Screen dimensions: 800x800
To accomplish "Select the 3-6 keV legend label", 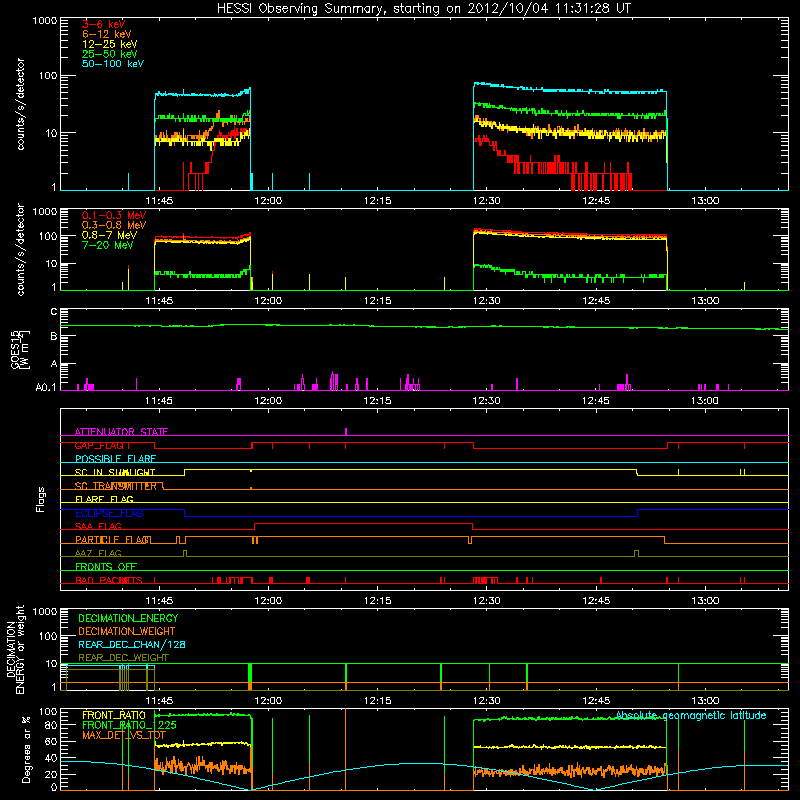I will coord(104,24).
